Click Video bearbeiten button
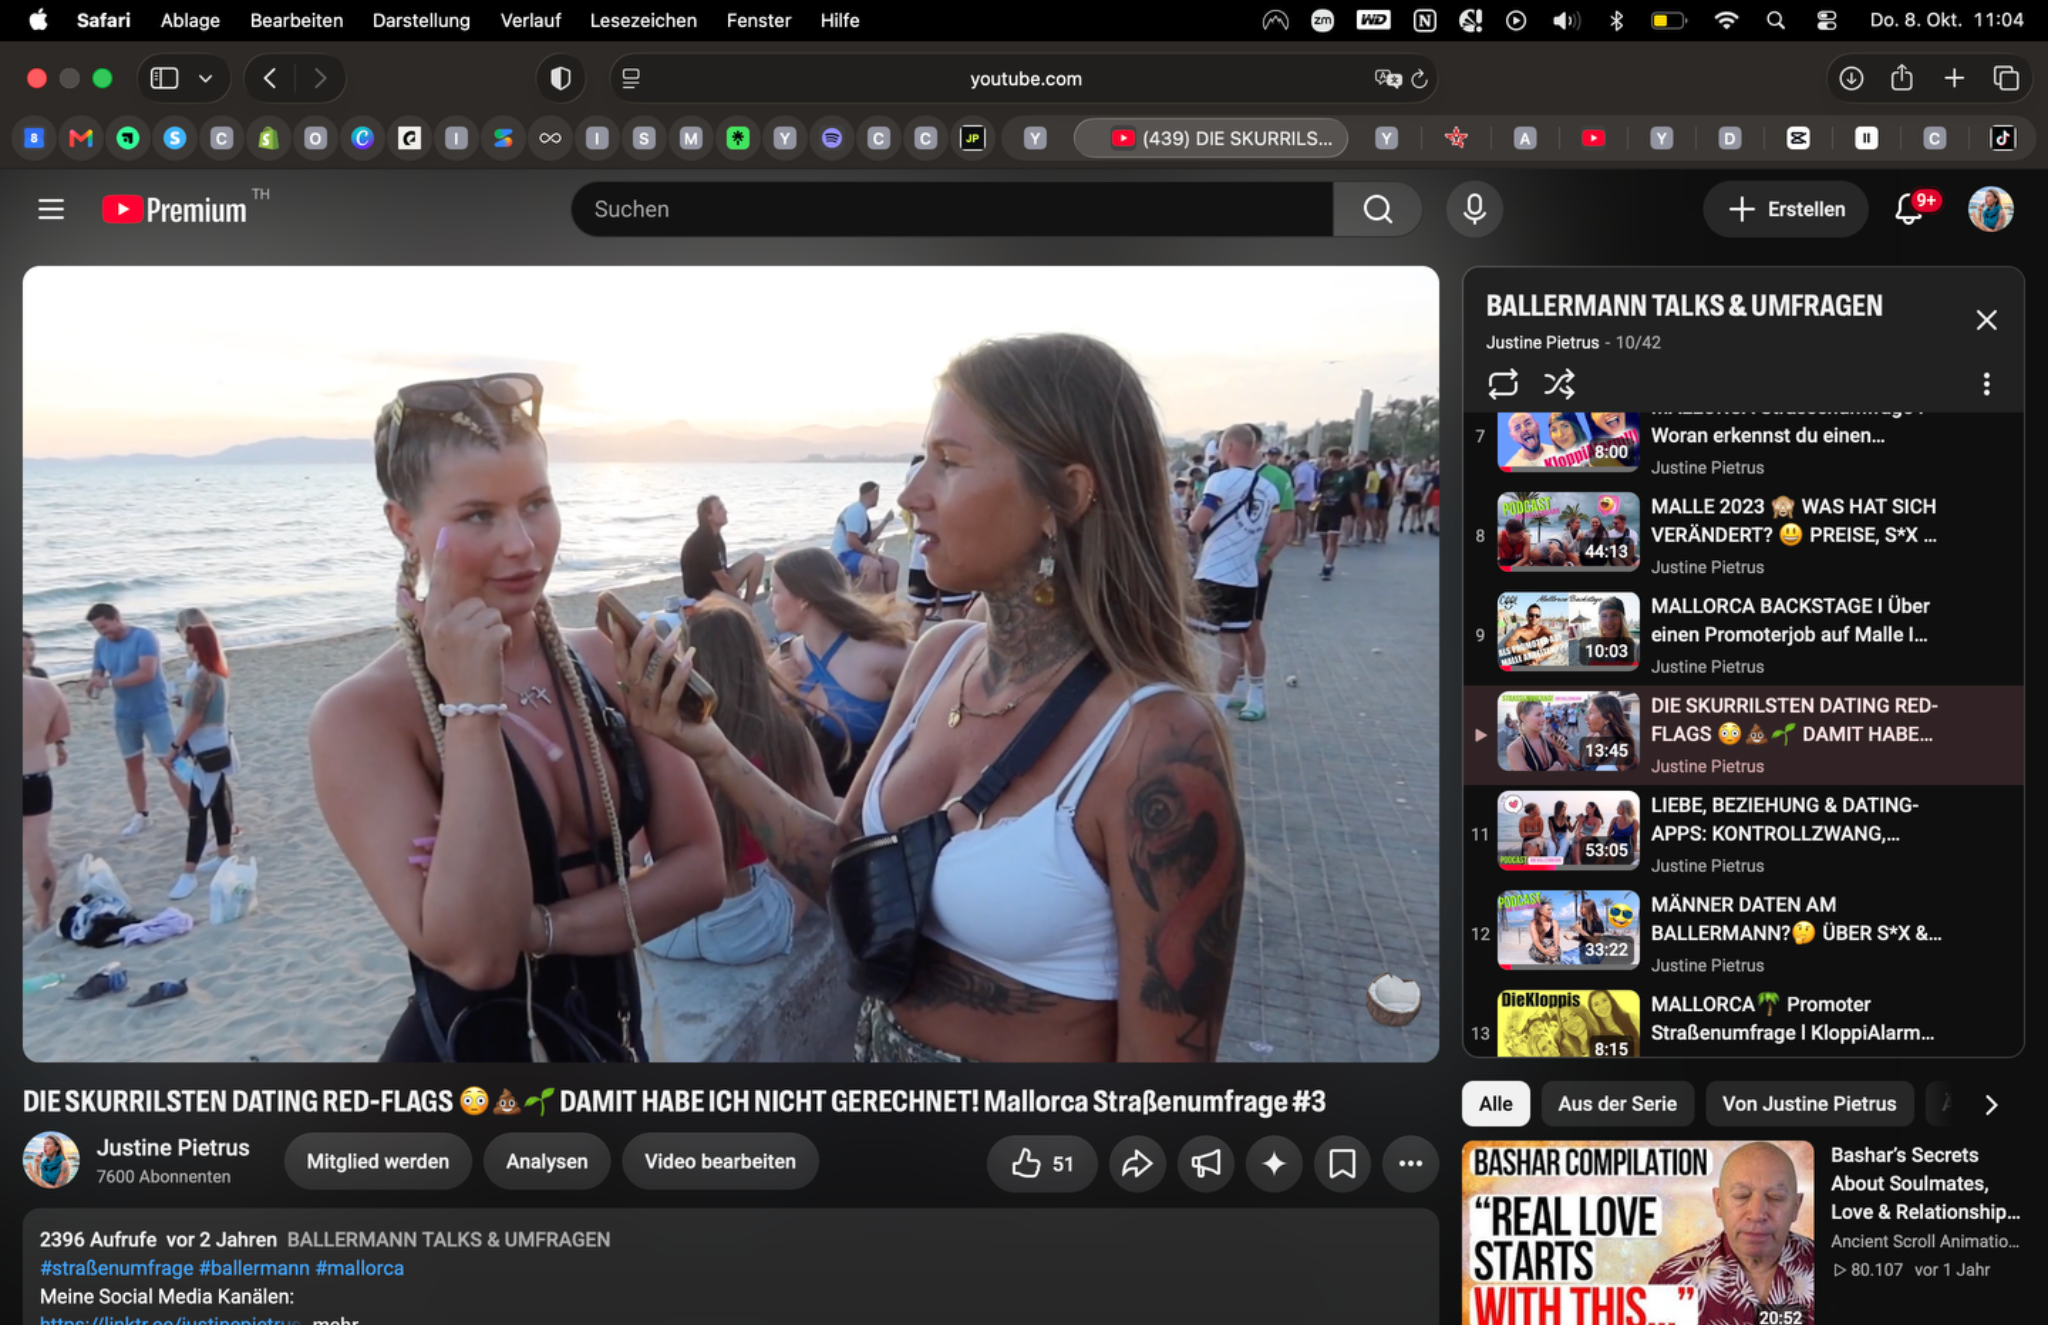Screen dimensions: 2048x1325 click(720, 1162)
